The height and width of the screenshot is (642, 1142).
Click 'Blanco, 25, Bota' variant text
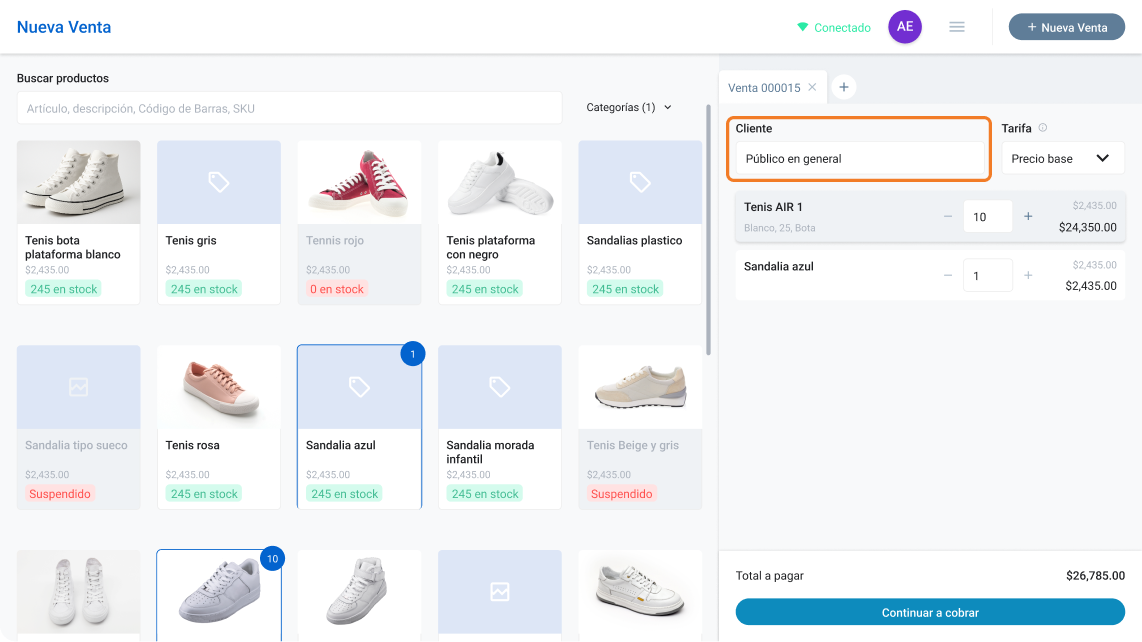tap(779, 228)
